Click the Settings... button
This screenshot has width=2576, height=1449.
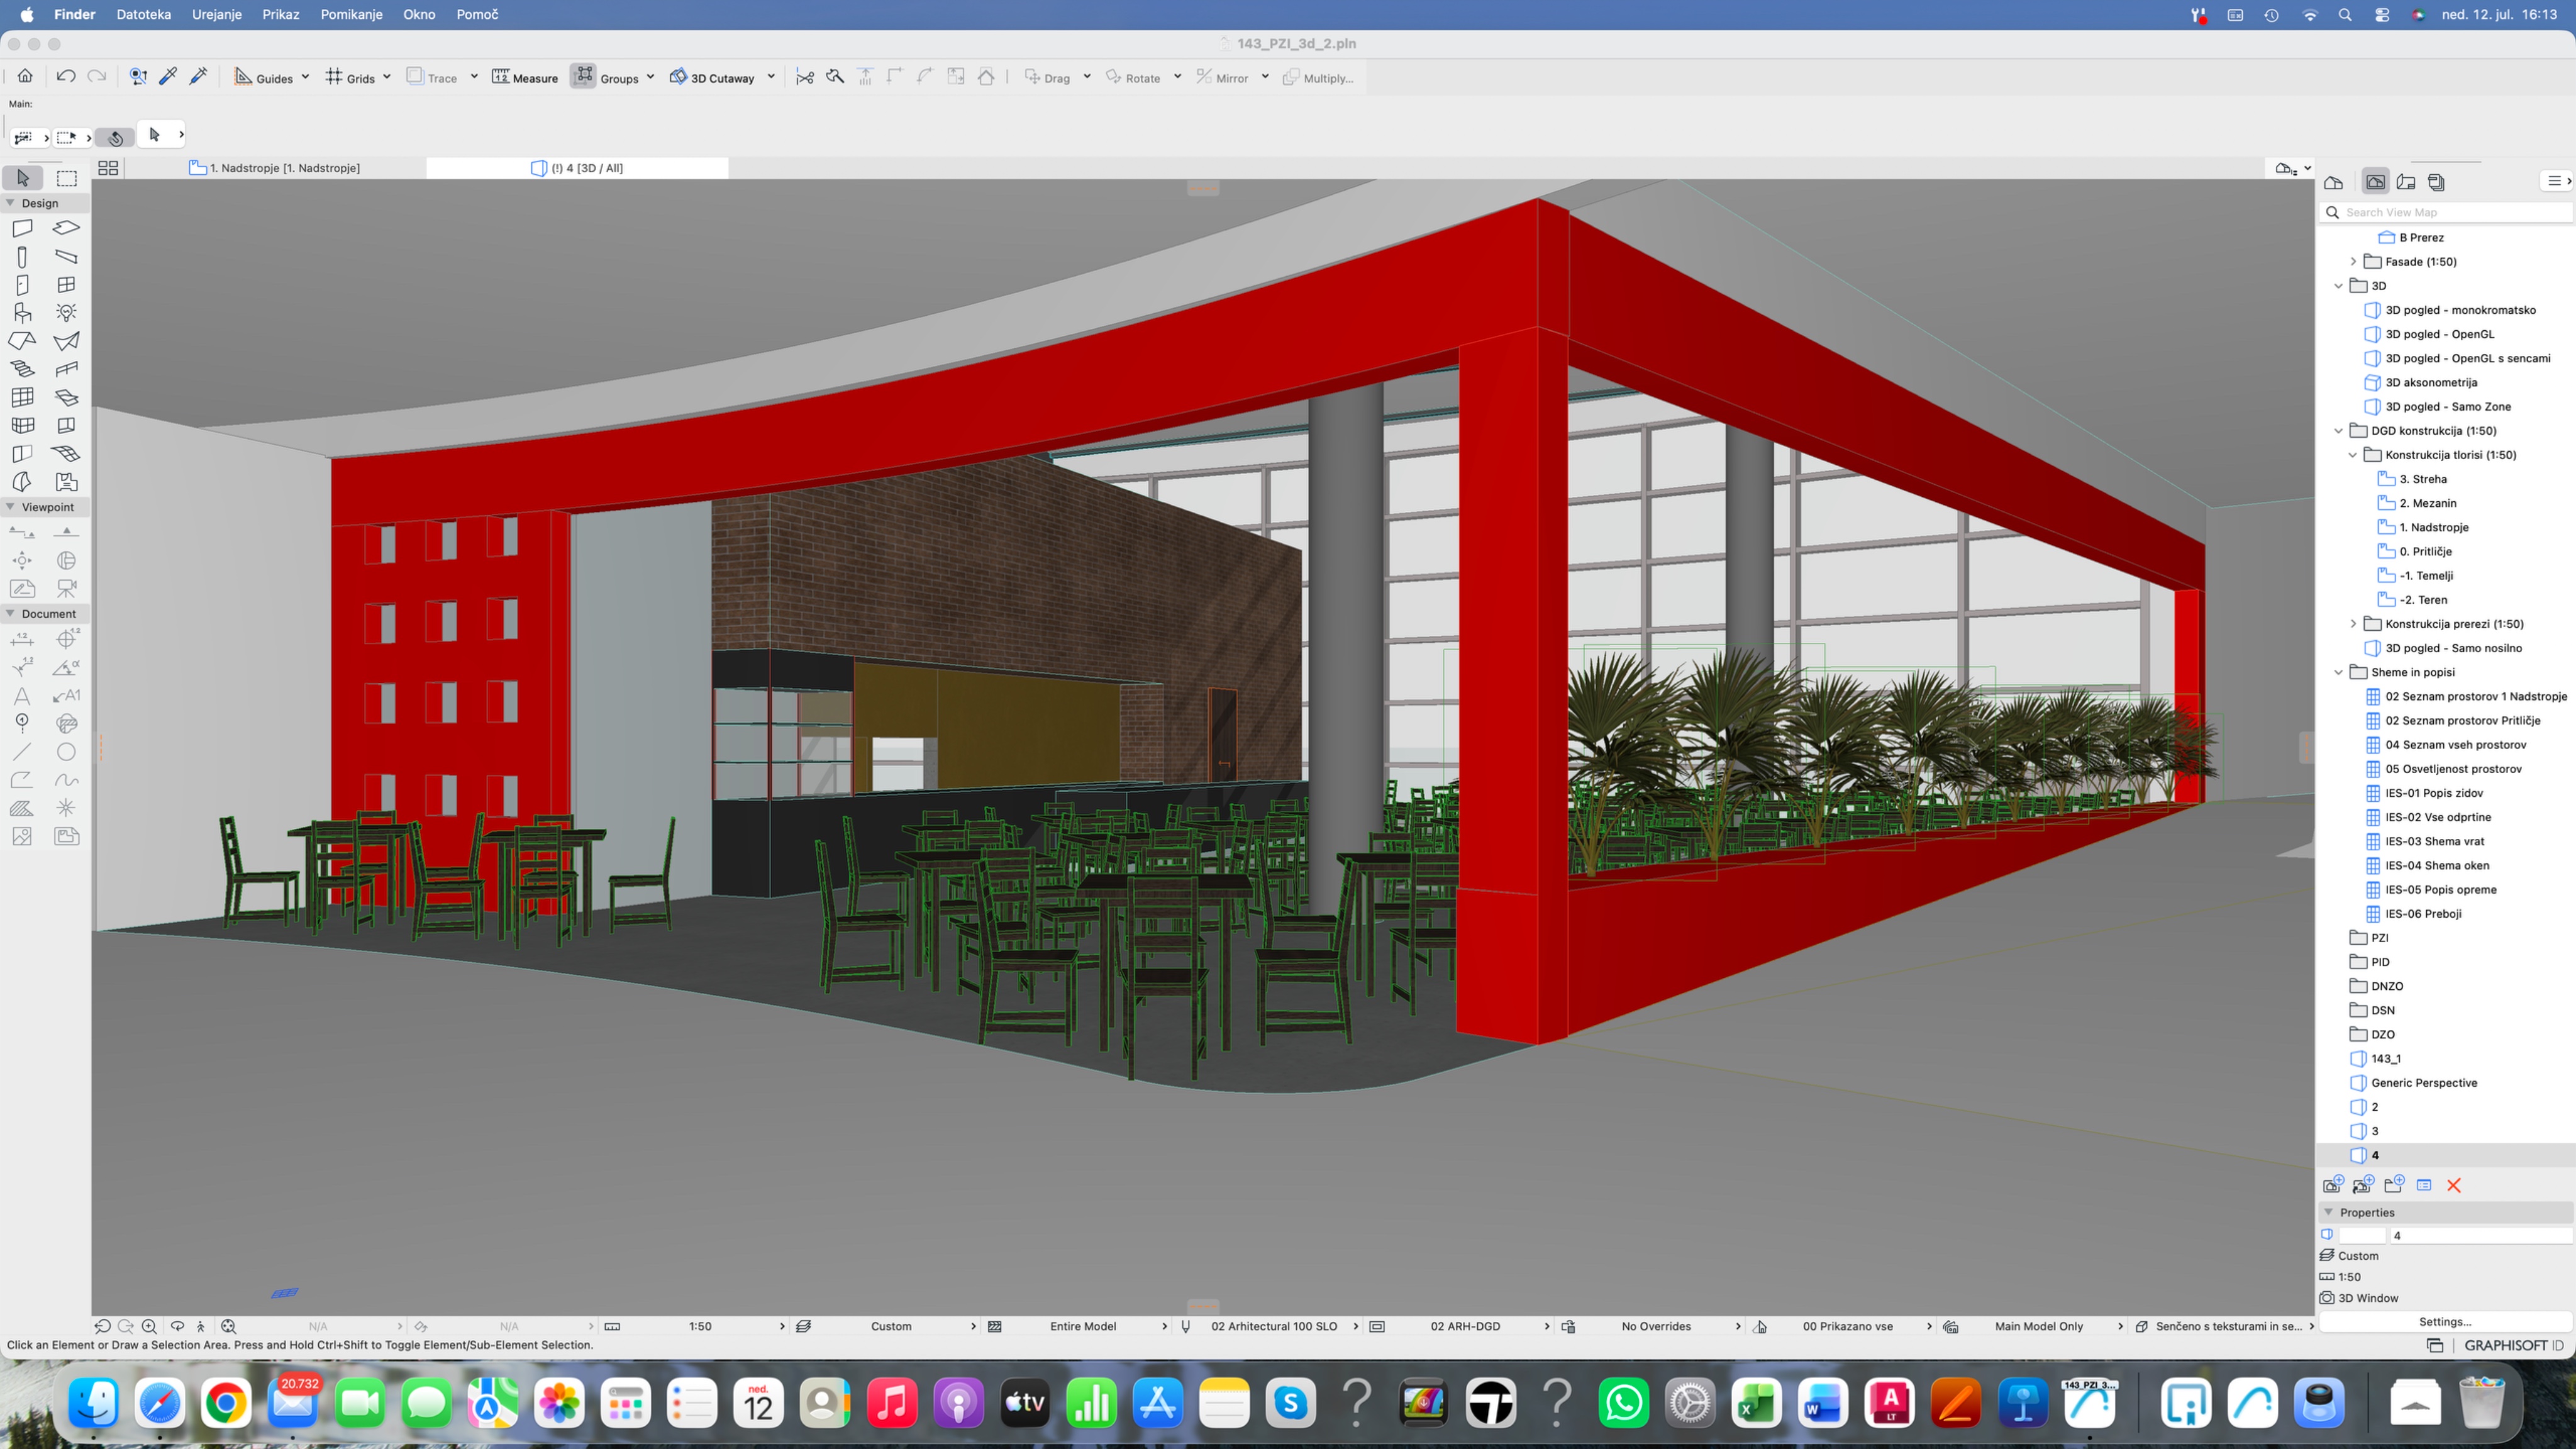[x=2445, y=1321]
